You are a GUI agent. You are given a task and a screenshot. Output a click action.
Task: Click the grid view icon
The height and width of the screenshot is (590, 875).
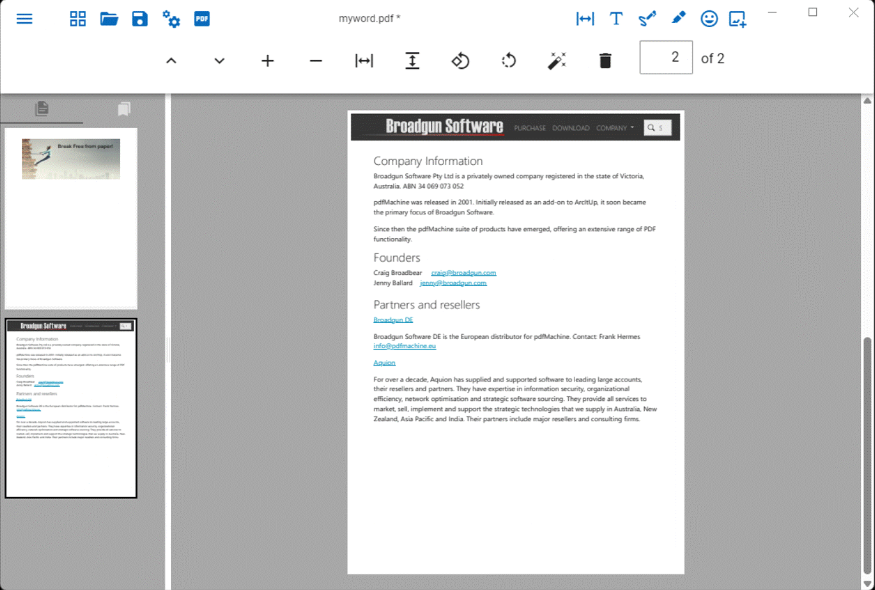(x=78, y=19)
